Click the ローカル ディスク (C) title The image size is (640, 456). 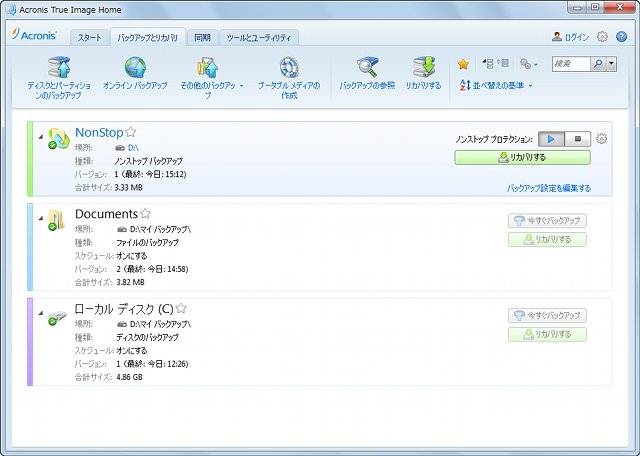coord(124,309)
